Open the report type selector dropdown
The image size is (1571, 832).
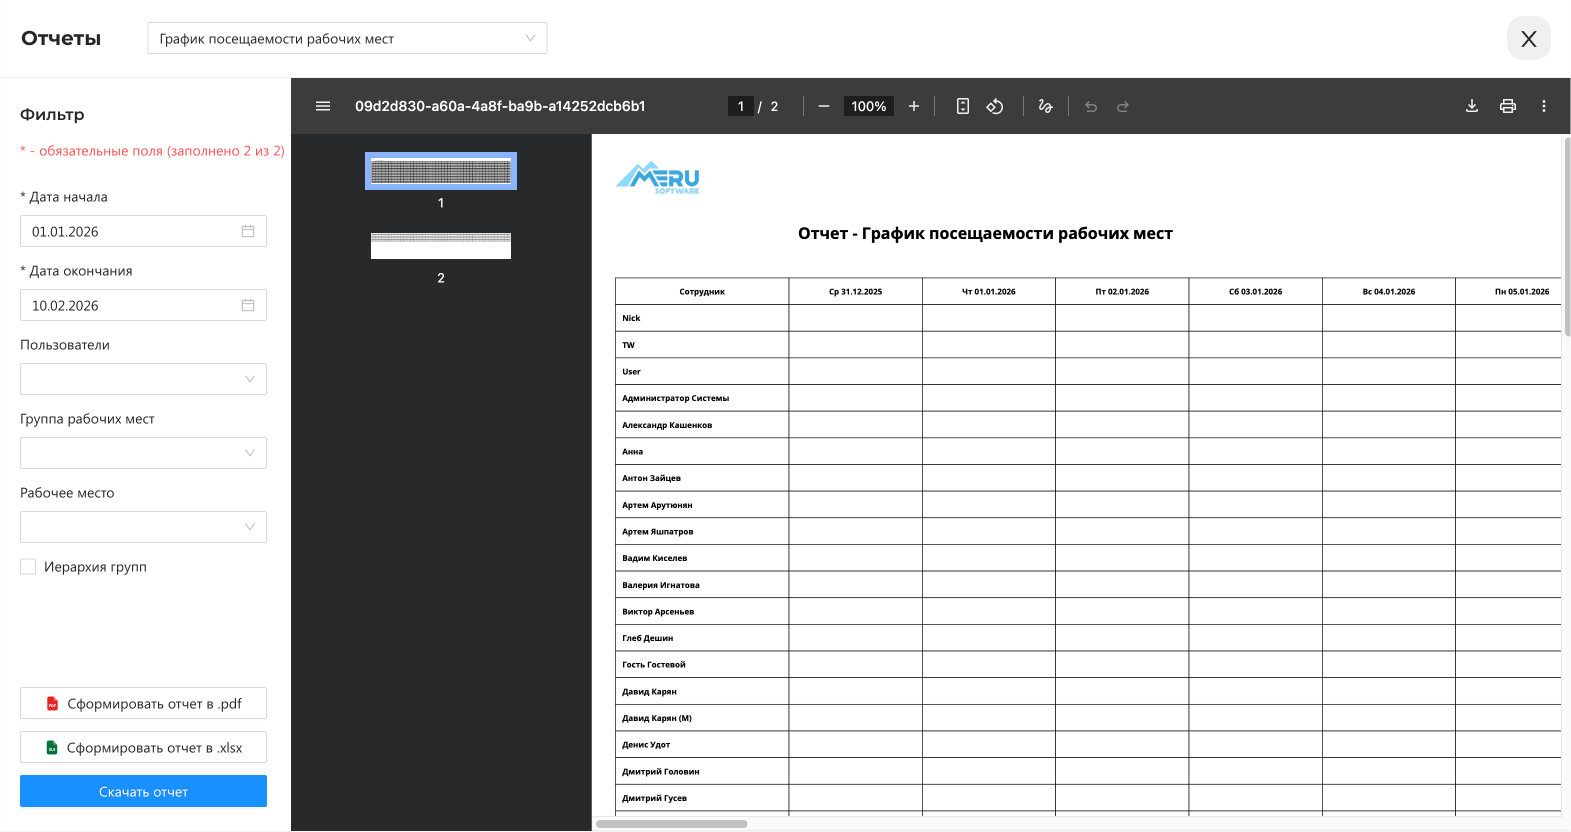click(x=347, y=39)
